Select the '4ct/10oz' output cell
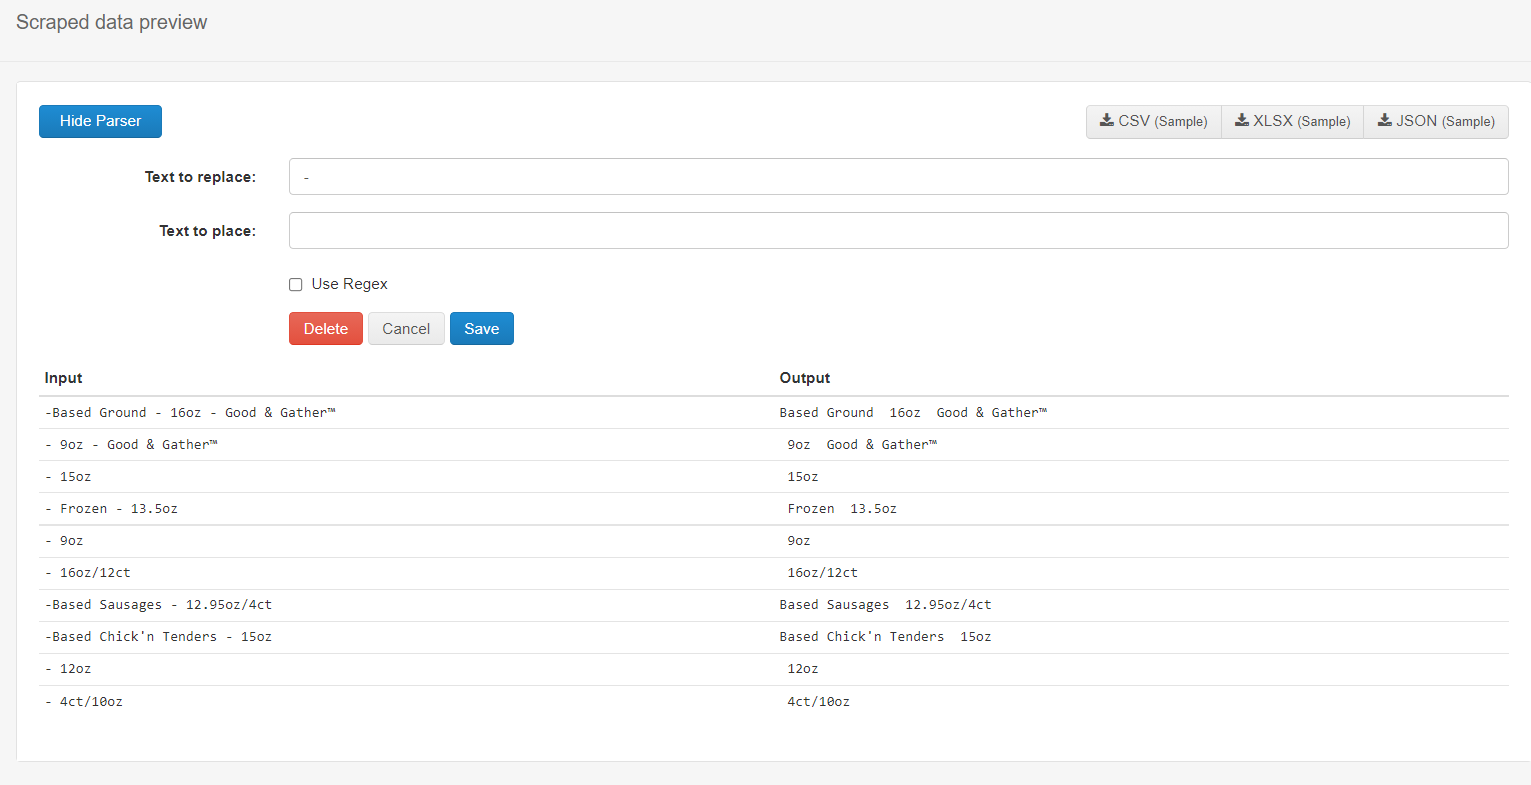This screenshot has height=785, width=1531. pyautogui.click(x=818, y=702)
